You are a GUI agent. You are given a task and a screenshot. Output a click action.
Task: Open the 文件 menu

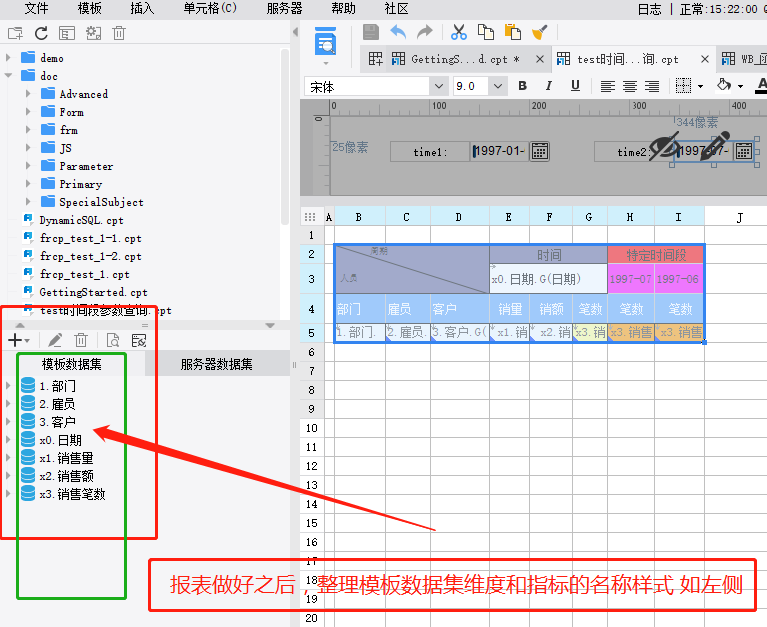click(36, 8)
